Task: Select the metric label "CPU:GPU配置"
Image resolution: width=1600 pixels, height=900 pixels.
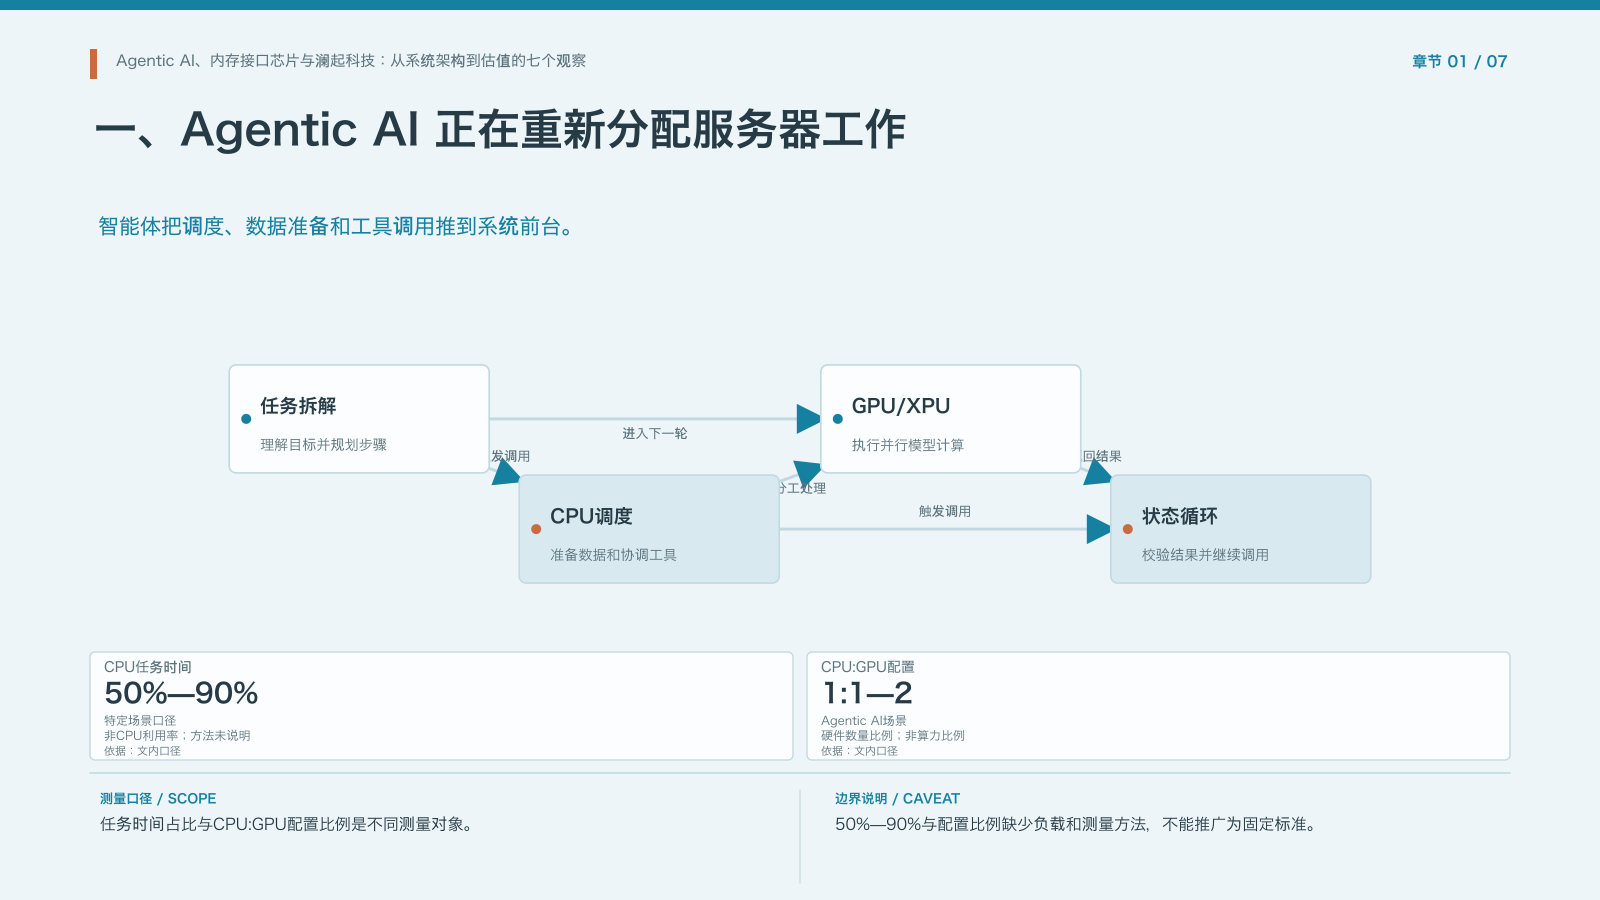Action: [x=868, y=667]
